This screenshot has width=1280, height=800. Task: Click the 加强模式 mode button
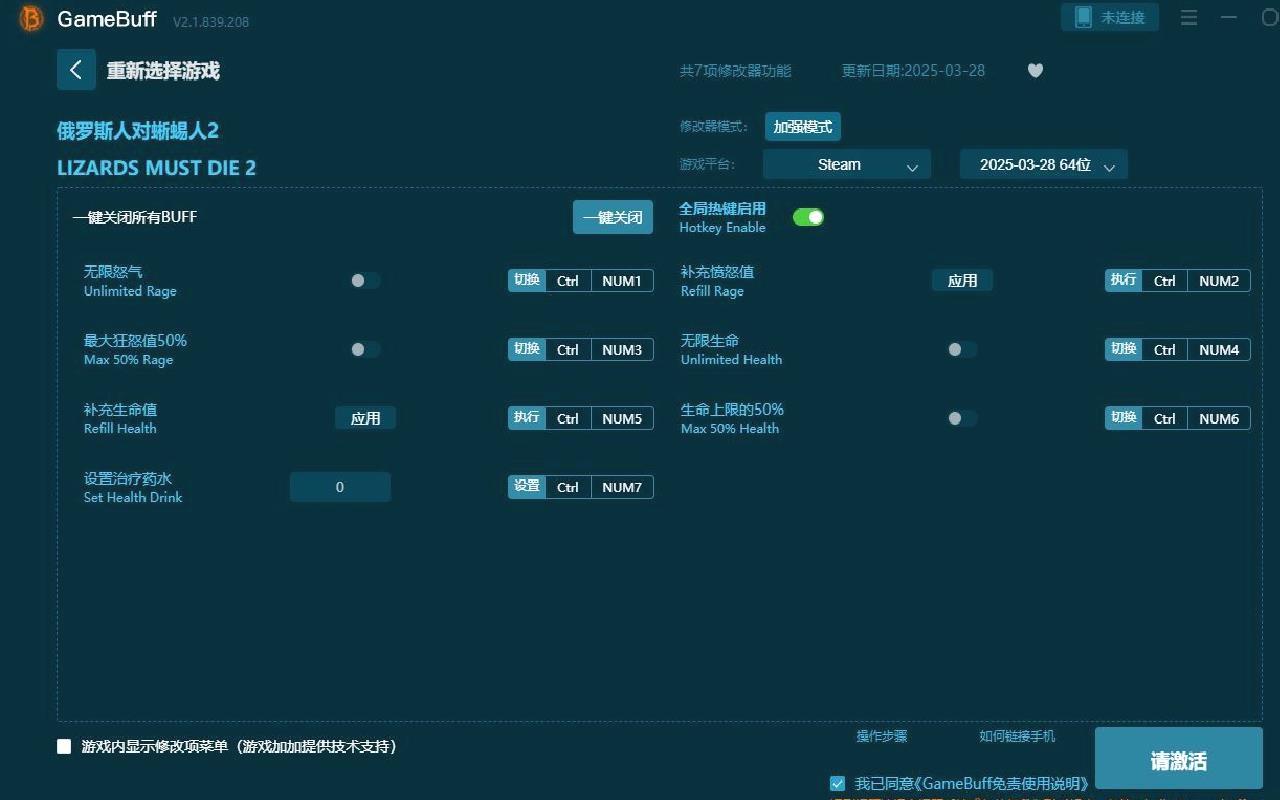pos(803,127)
